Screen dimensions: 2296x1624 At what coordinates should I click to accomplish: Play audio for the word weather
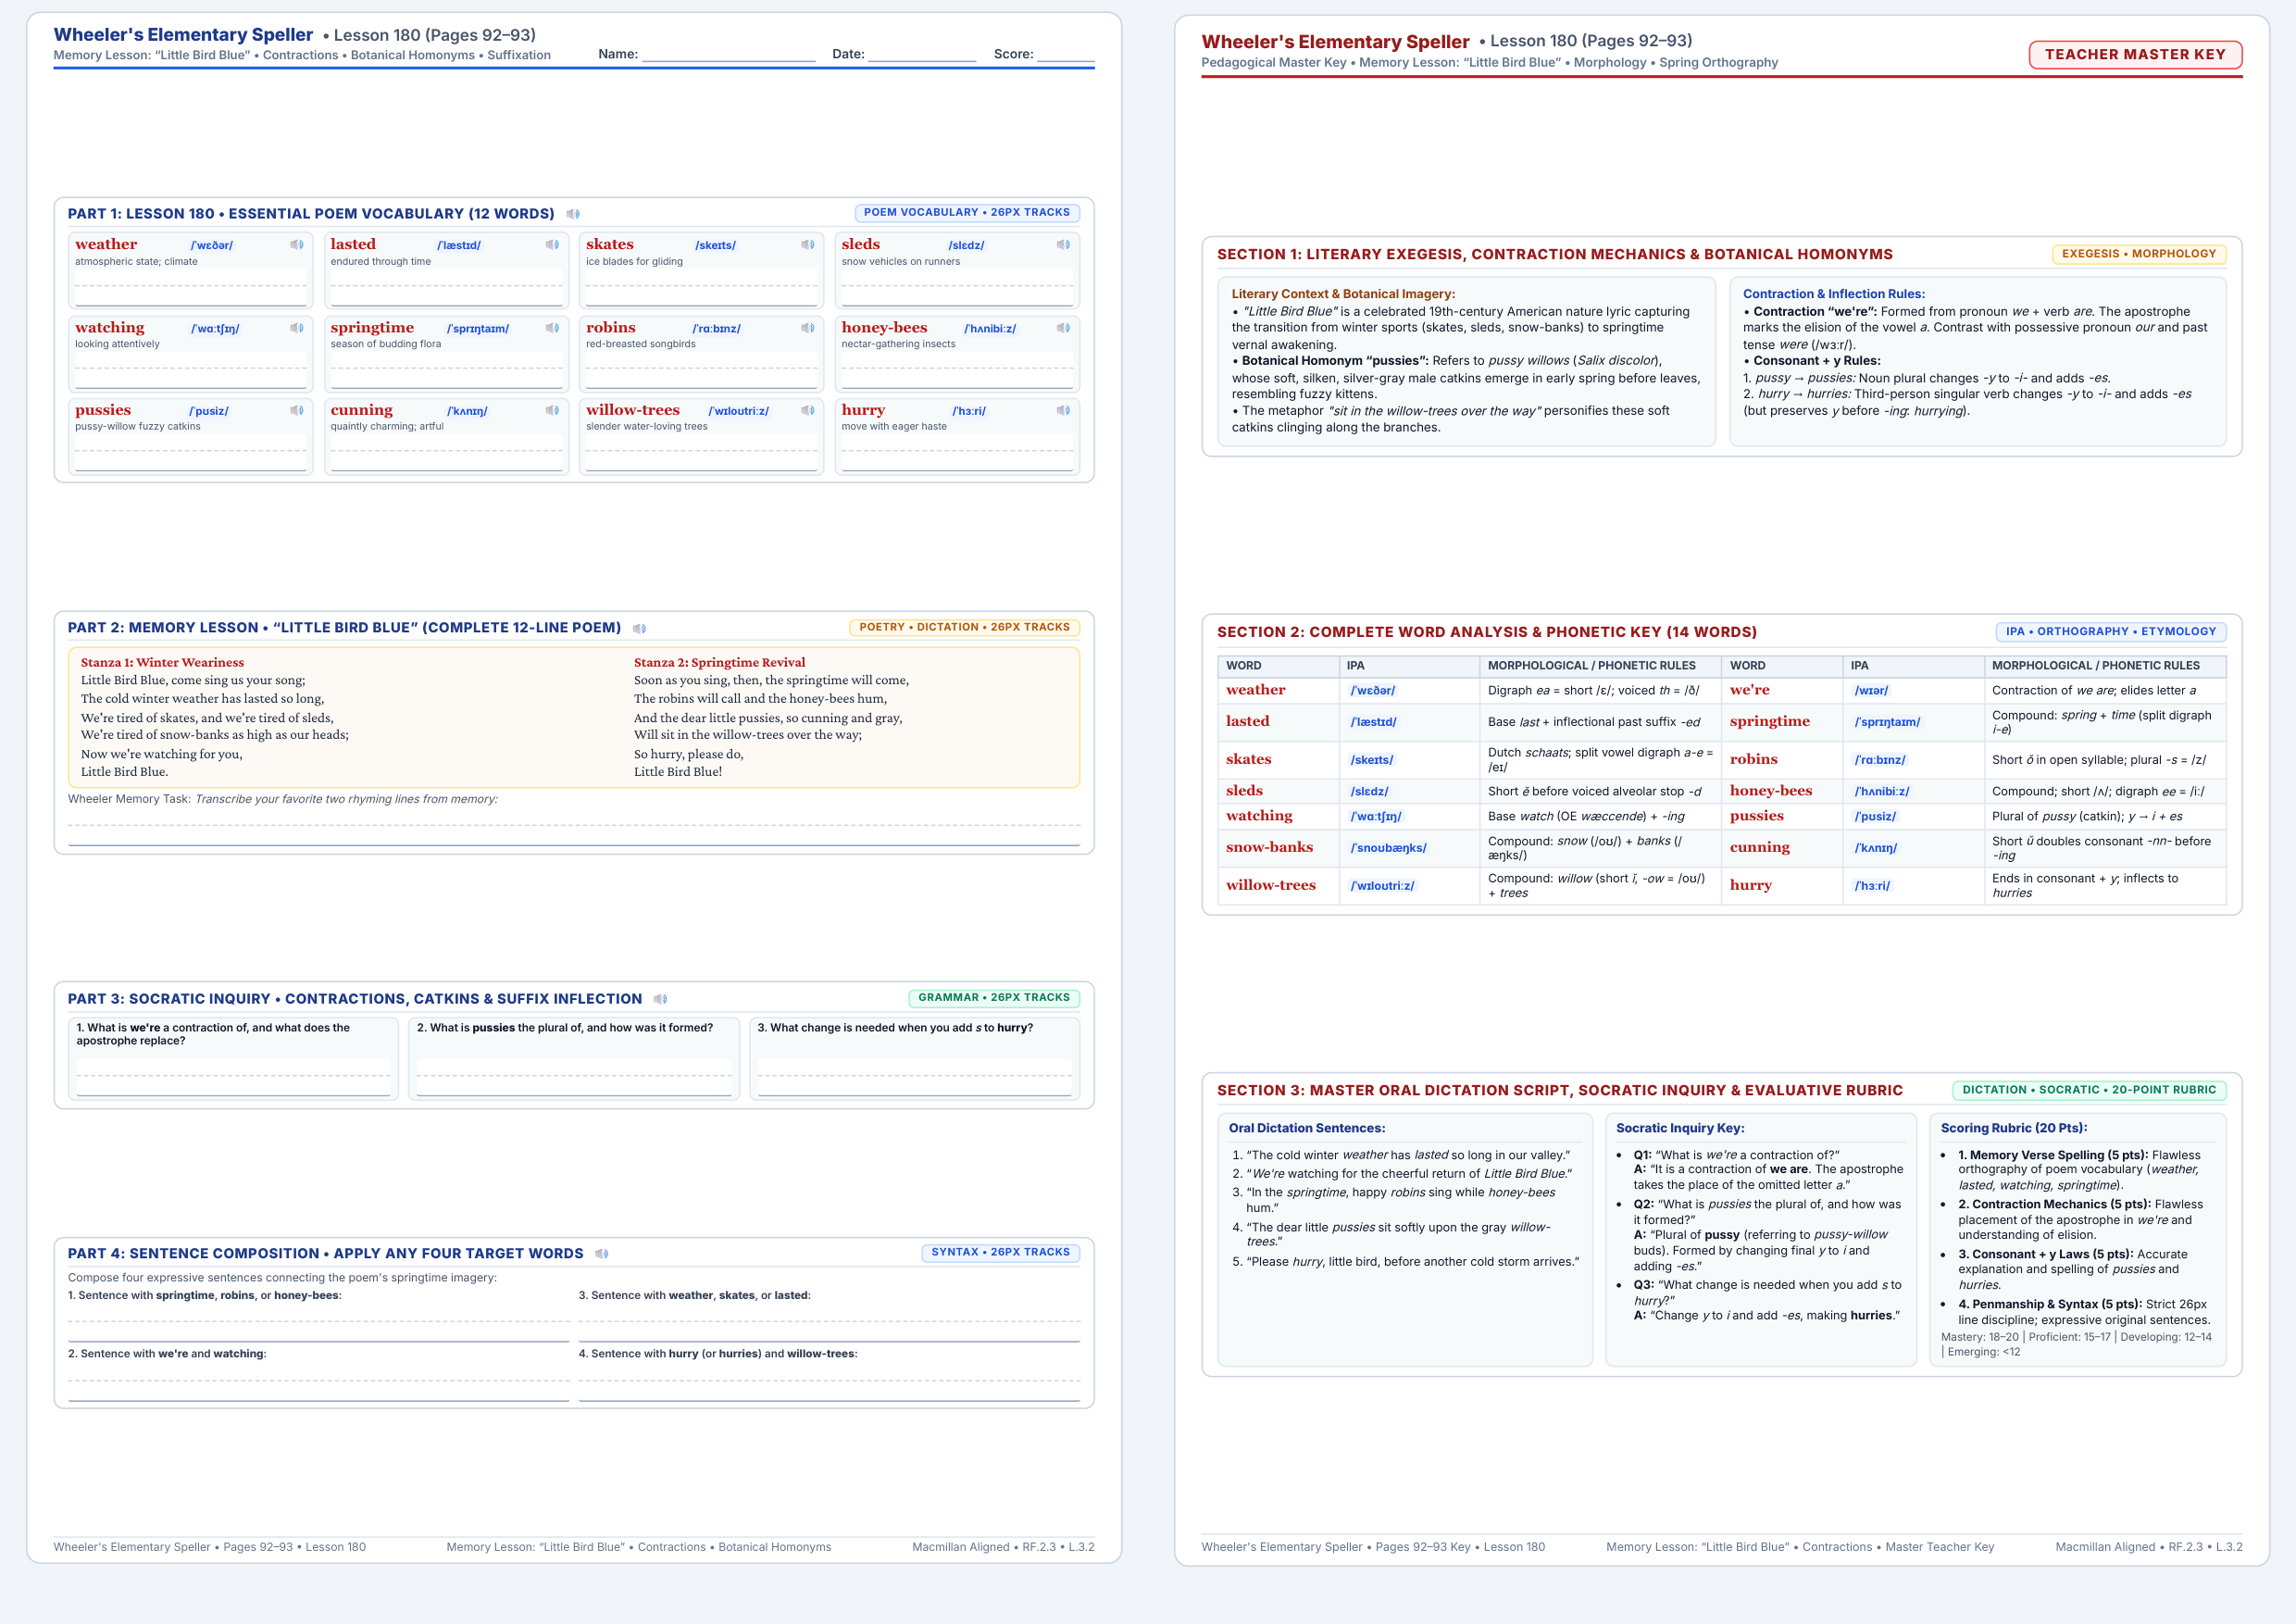297,245
